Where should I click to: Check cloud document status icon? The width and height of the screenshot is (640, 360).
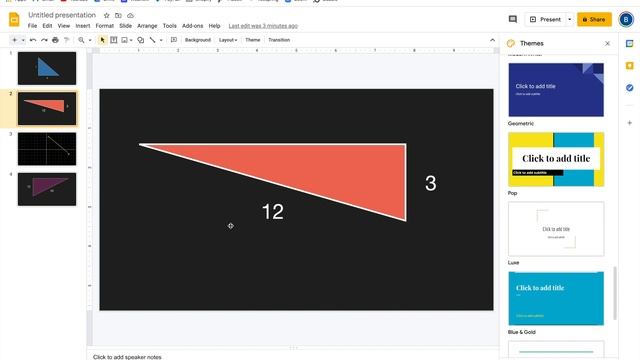(x=130, y=16)
